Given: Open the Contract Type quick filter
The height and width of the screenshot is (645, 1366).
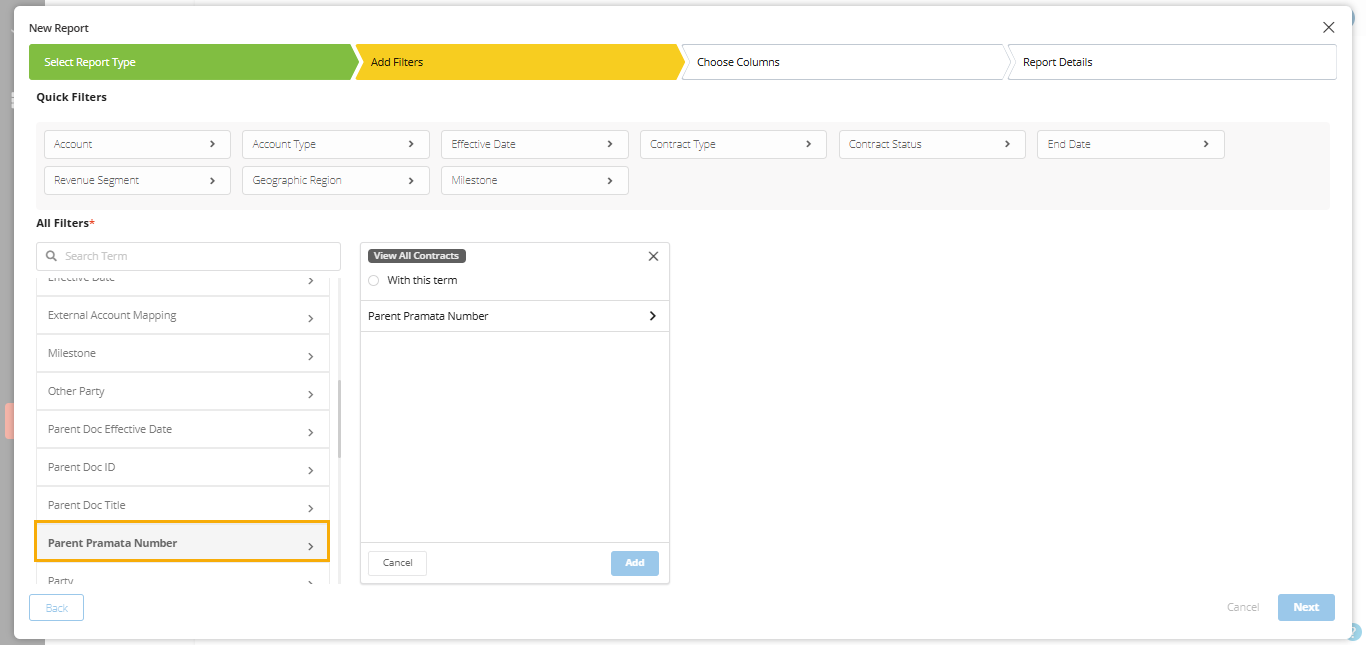Looking at the screenshot, I should [x=733, y=144].
